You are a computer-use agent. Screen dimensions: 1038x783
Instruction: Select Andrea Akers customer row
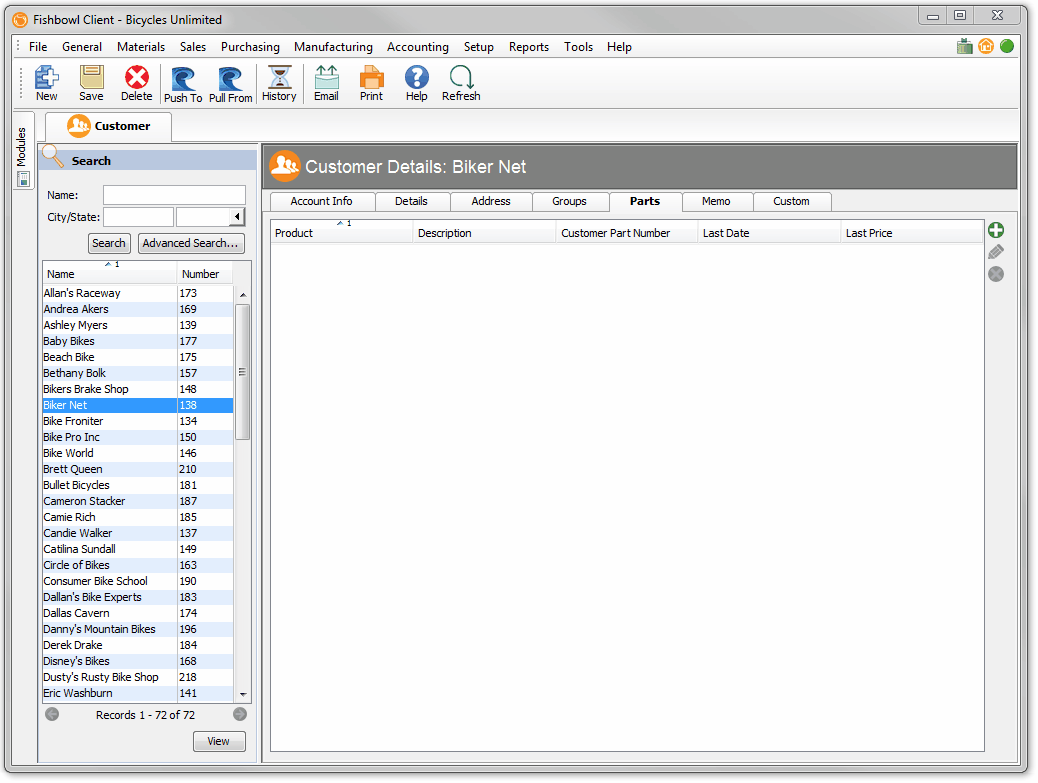click(x=138, y=309)
